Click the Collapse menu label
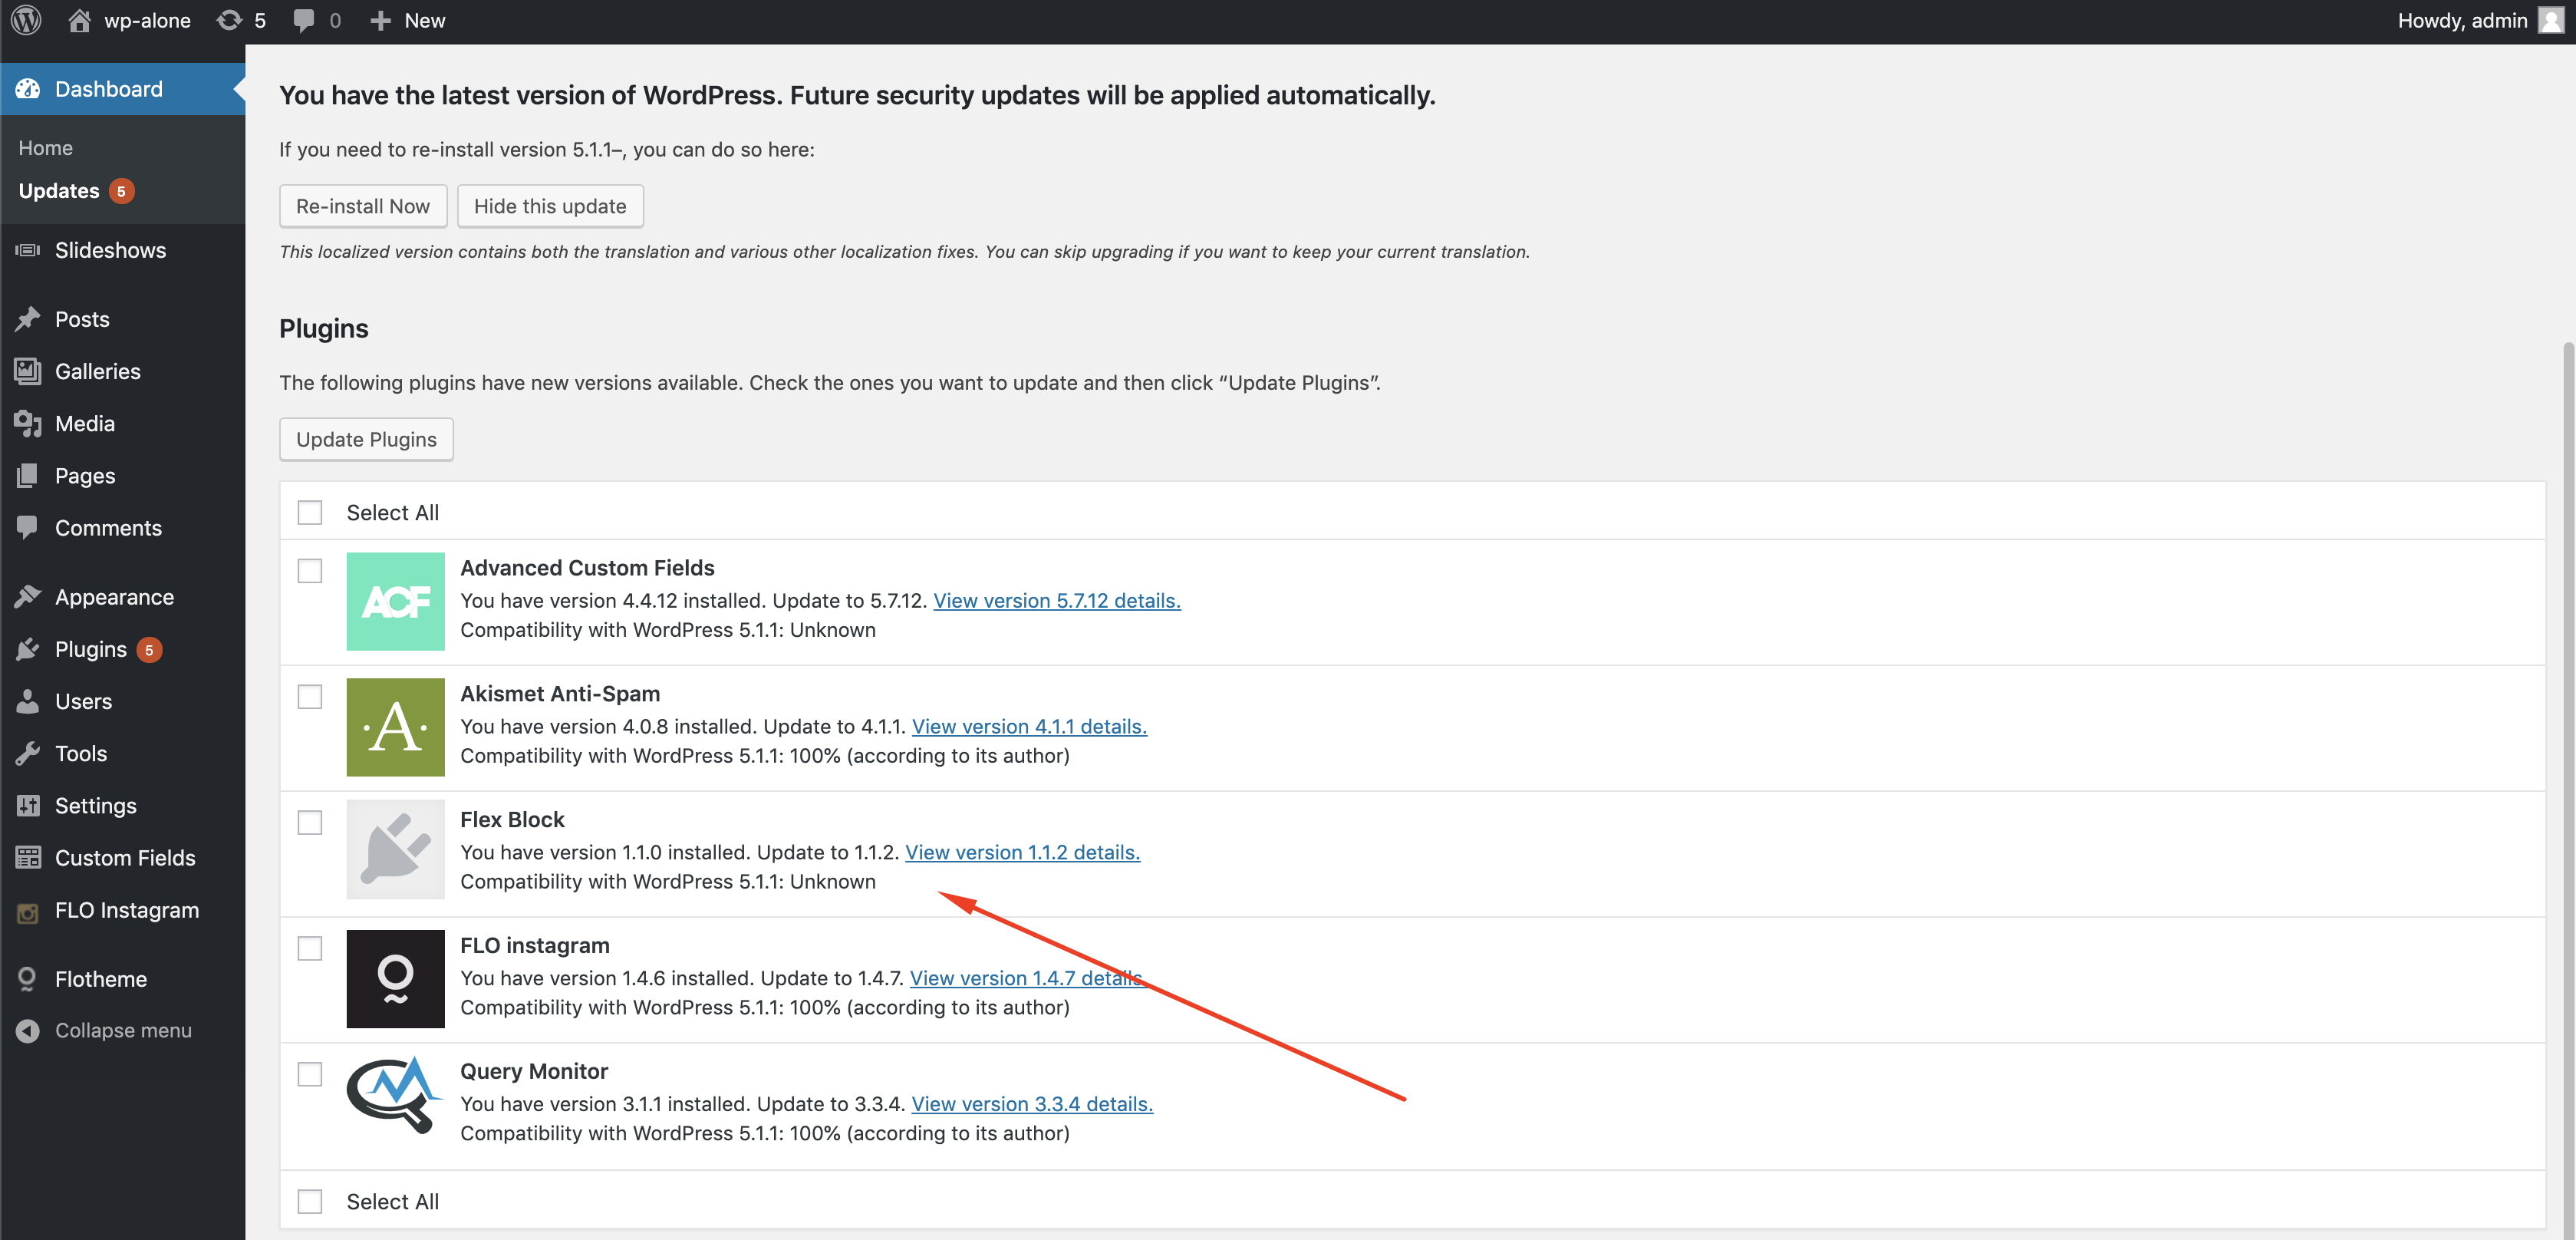The height and width of the screenshot is (1240, 2576). [123, 1030]
